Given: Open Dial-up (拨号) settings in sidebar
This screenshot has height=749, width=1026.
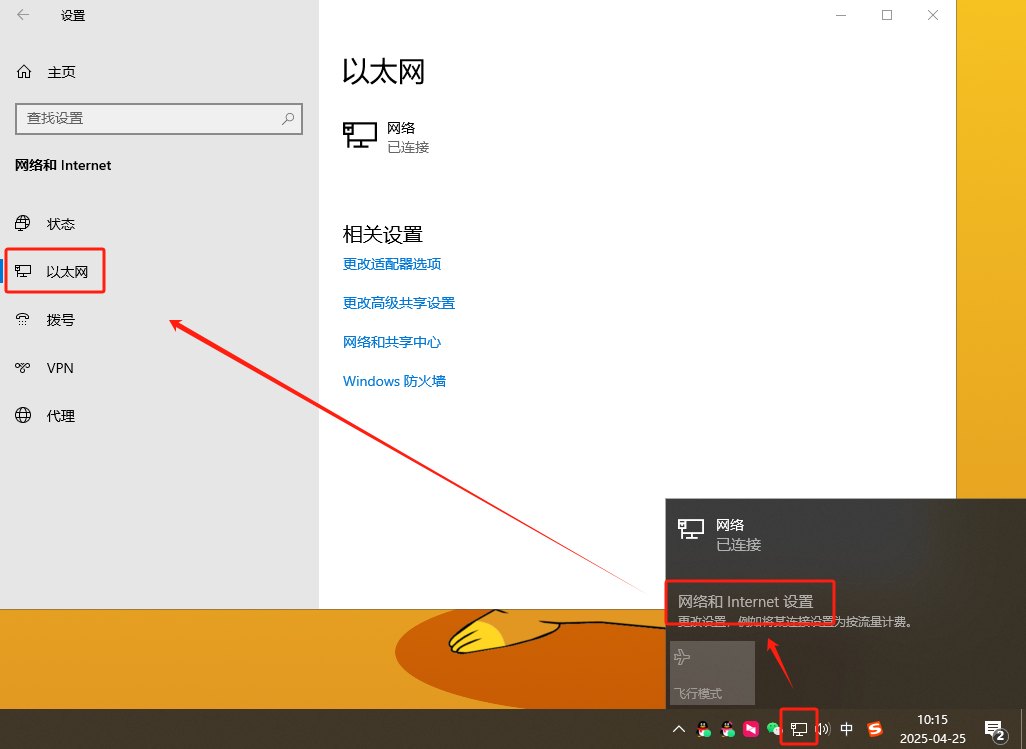Looking at the screenshot, I should pyautogui.click(x=59, y=319).
